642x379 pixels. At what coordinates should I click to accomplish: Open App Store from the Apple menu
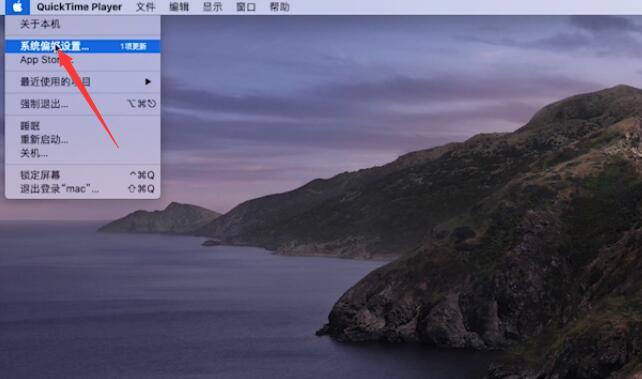point(82,60)
